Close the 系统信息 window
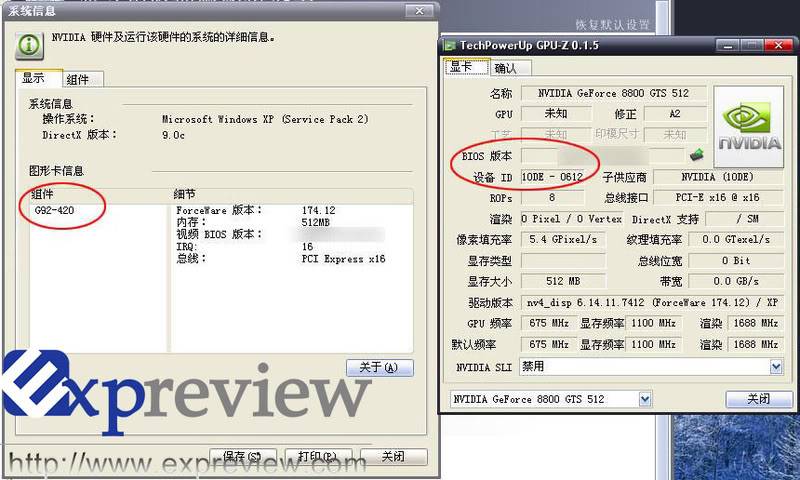Screen dimensions: 800x480 (419, 11)
